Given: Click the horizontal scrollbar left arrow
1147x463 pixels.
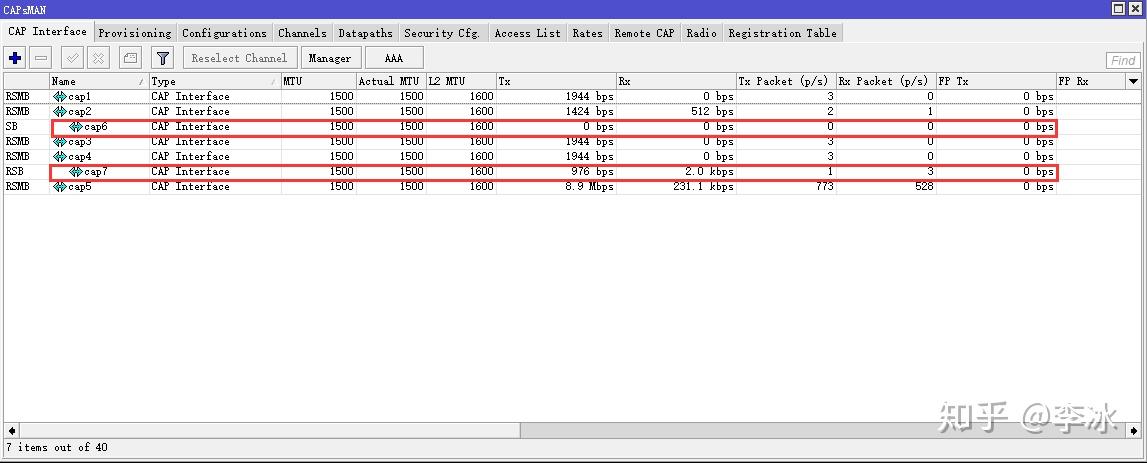Looking at the screenshot, I should pos(10,430).
